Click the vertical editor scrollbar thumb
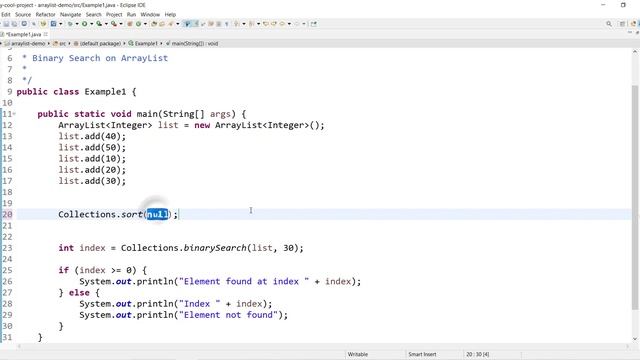The width and height of the screenshot is (640, 360). tap(635, 198)
